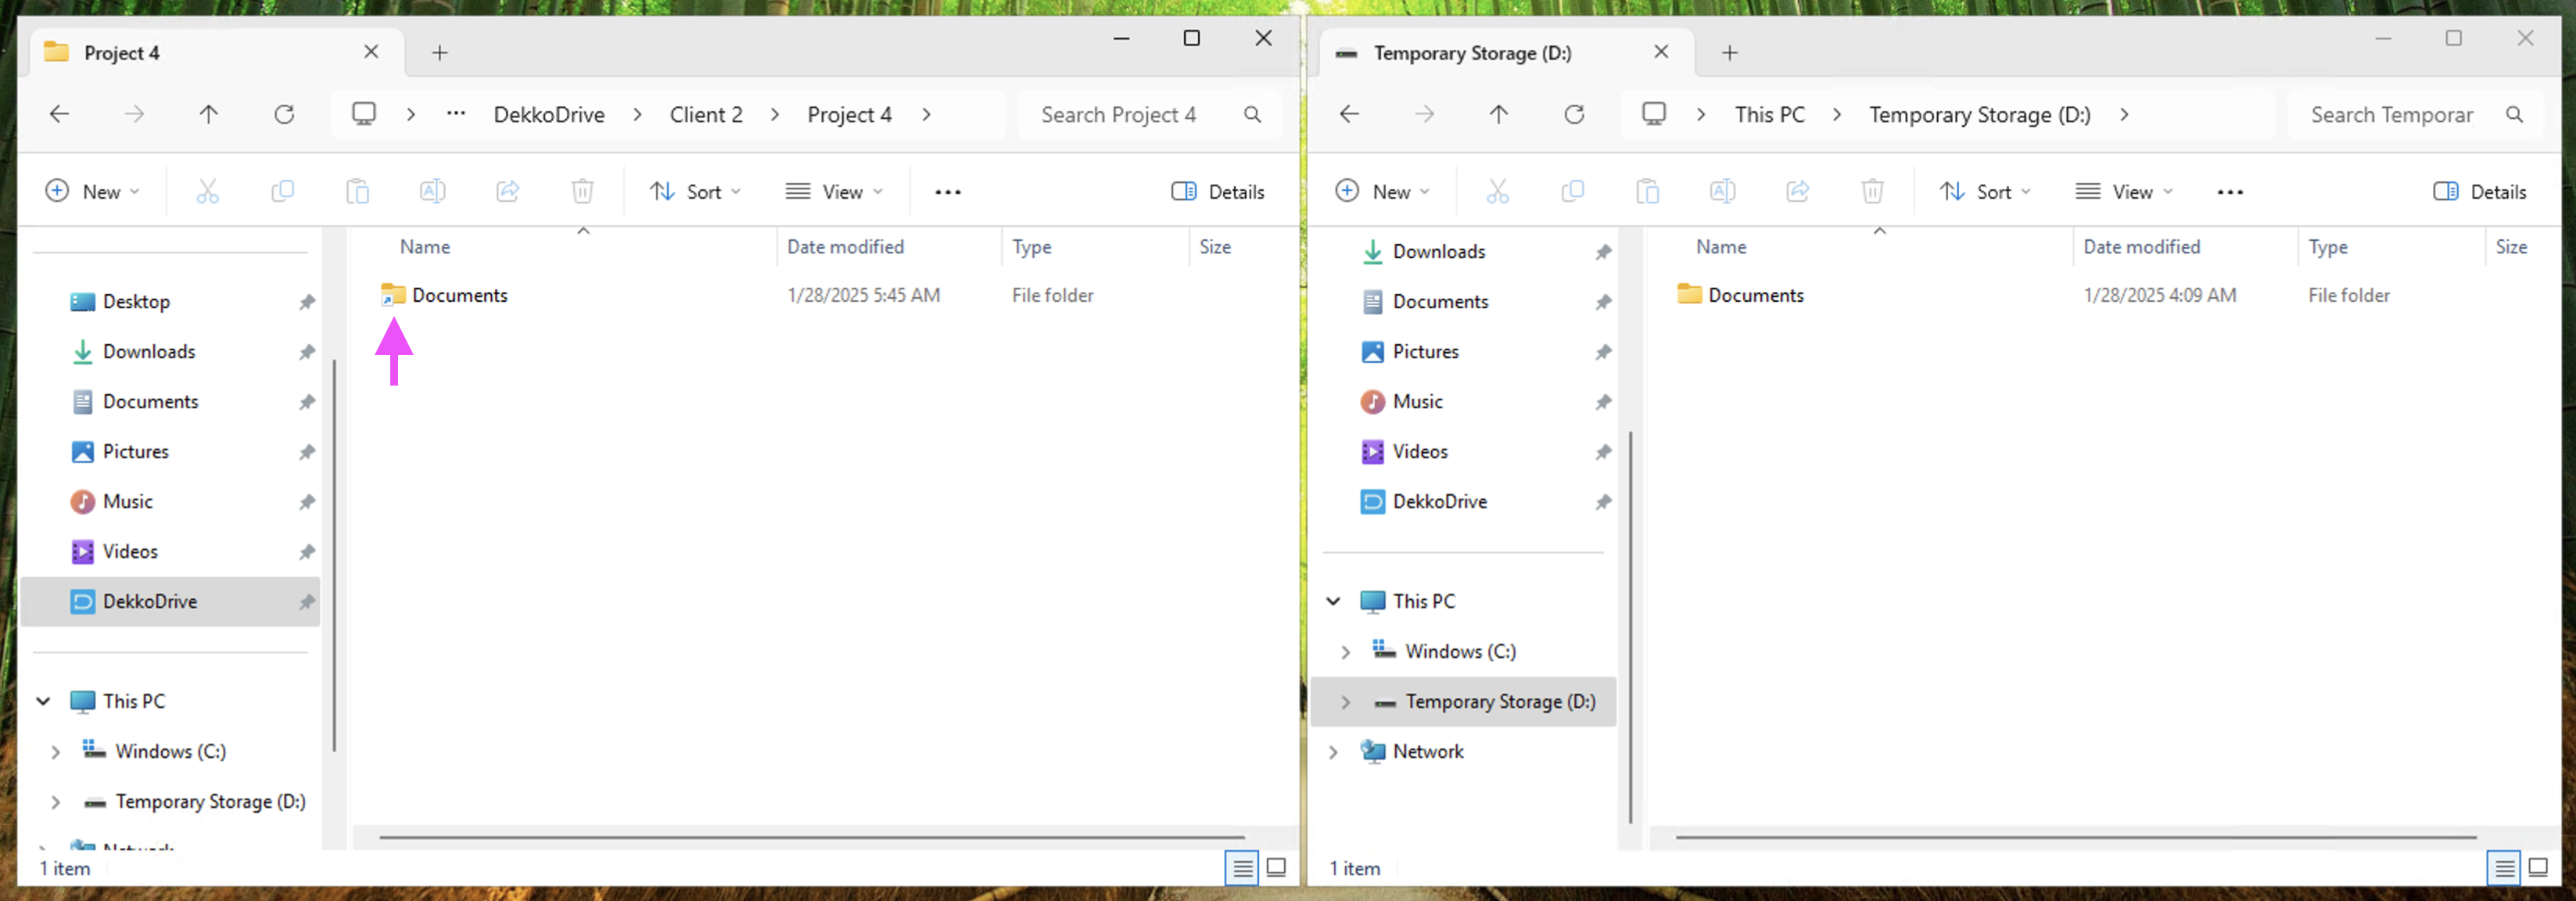
Task: Go up one level in Project 4 window
Action: click(x=208, y=114)
